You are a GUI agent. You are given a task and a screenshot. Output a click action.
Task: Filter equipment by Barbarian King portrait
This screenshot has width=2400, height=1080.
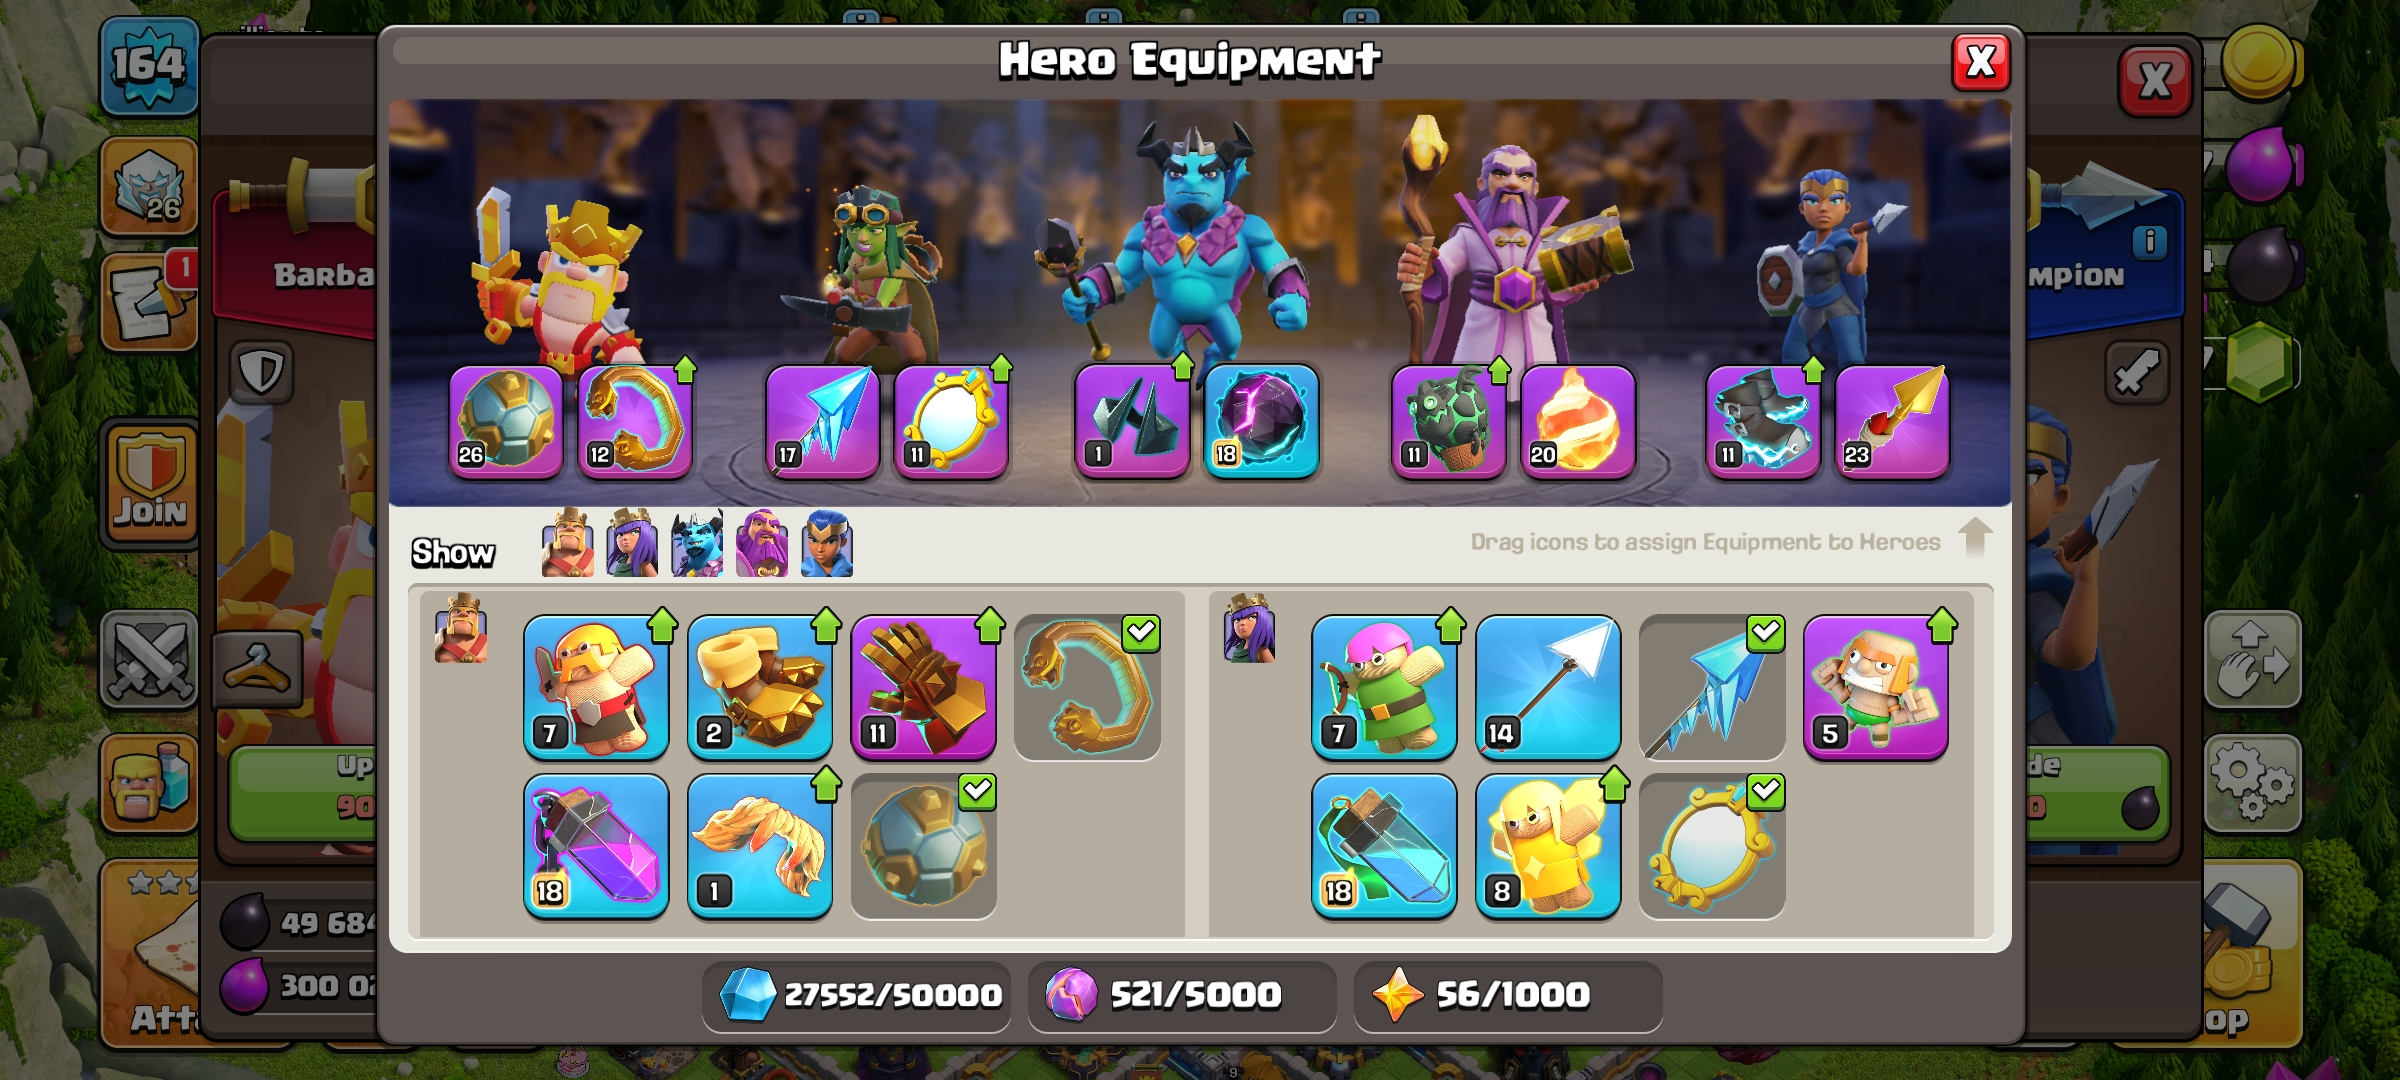(568, 543)
